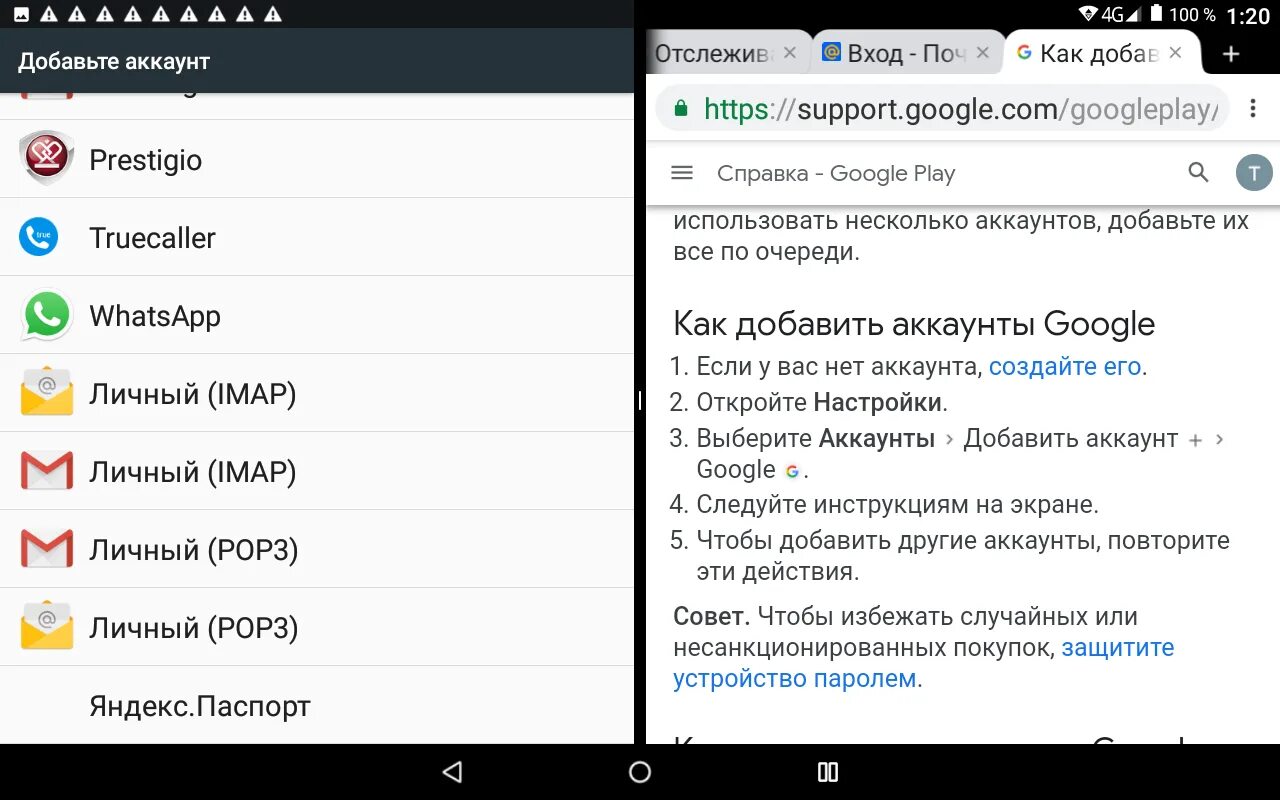
Task: Select the Gmail 'Личный (POP3)' account entry
Action: [317, 549]
